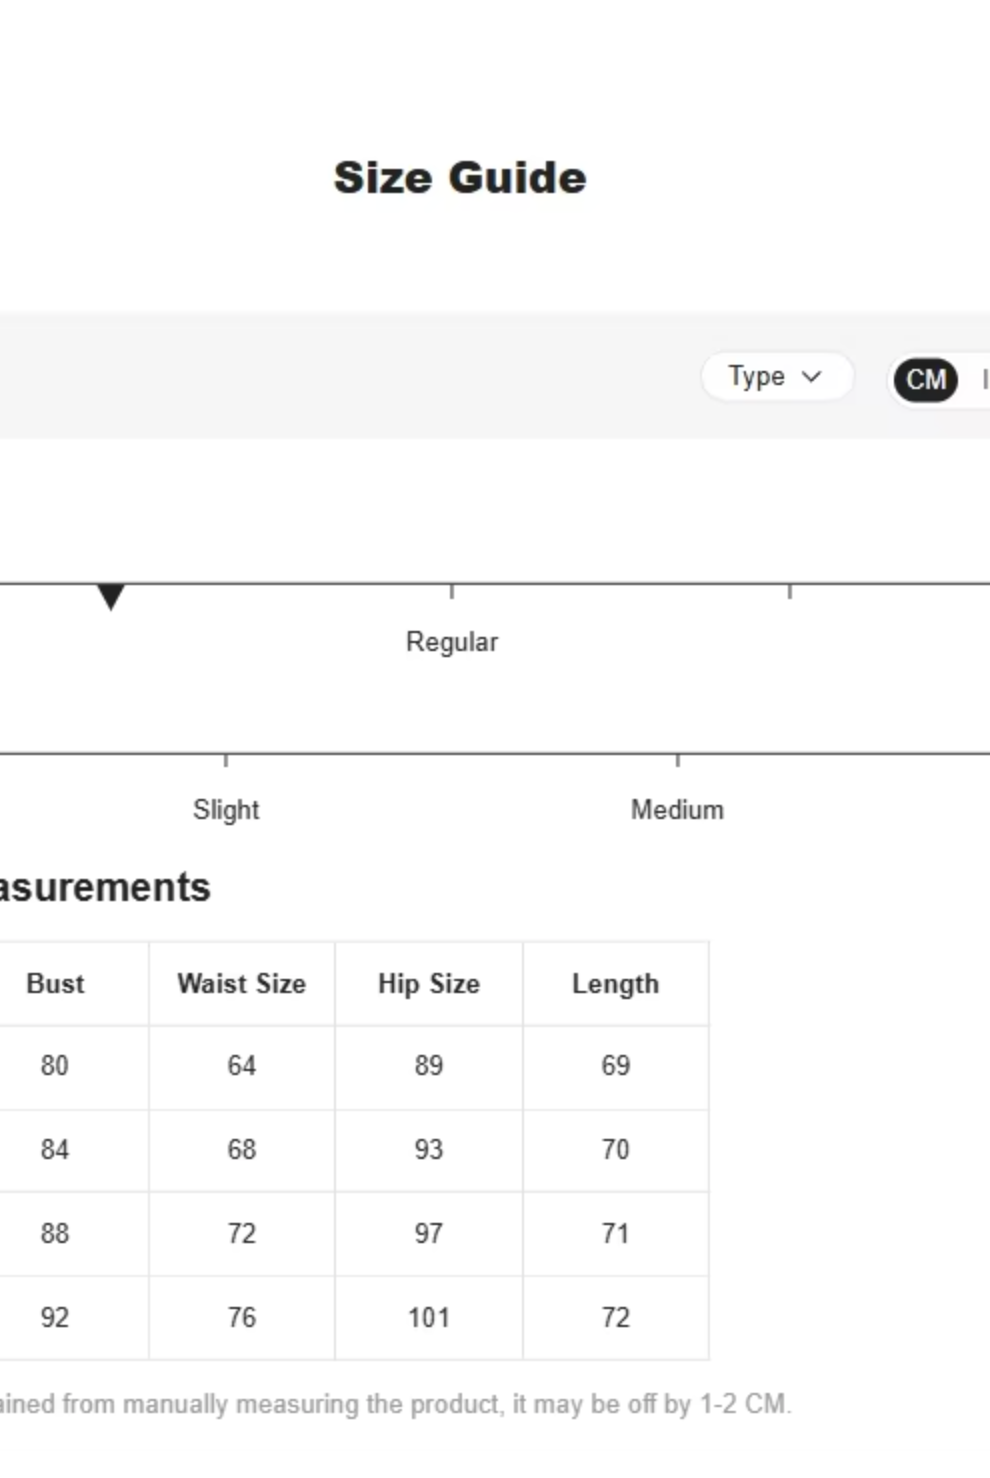990x1478 pixels.
Task: Click the manual measuring disclaimer text
Action: (x=395, y=1404)
